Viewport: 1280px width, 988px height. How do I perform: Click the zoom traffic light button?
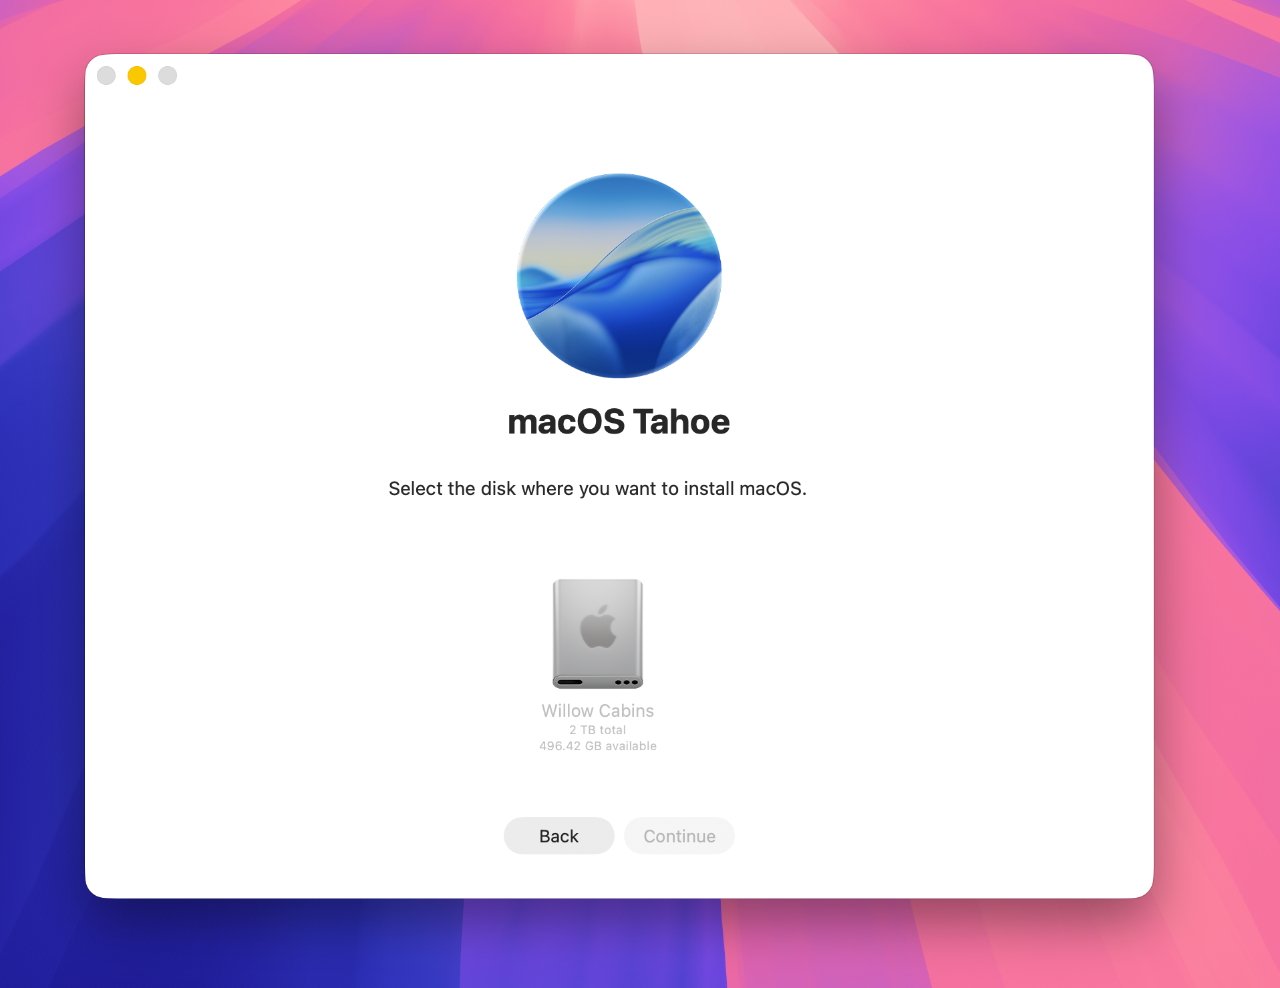[167, 75]
